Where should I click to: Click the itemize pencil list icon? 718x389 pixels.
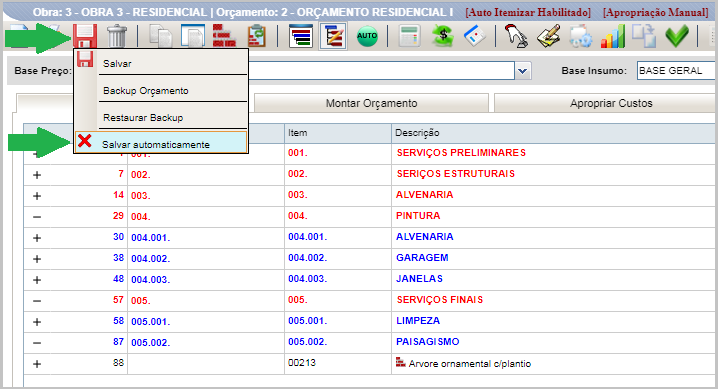tap(333, 36)
